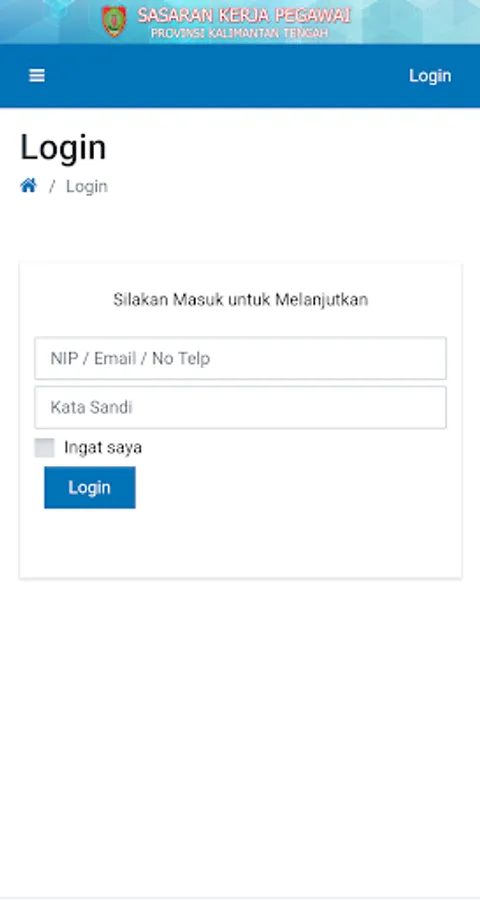Tick the Ingat saya checkbox

point(44,448)
